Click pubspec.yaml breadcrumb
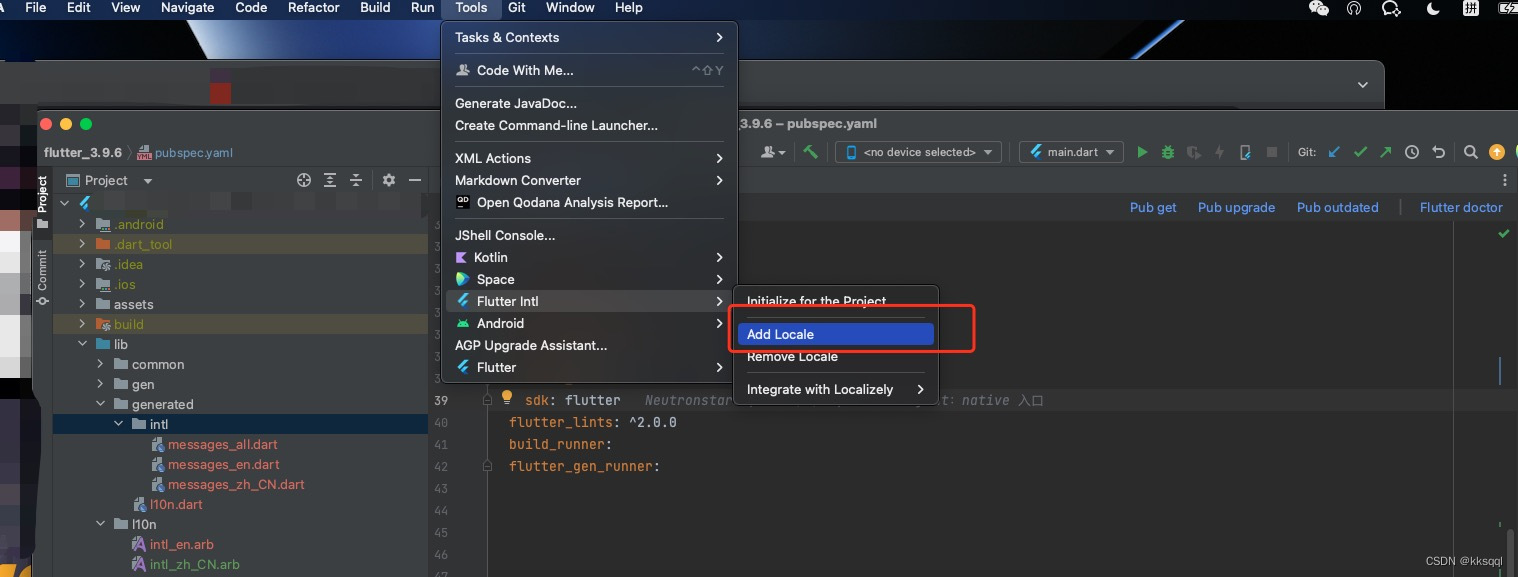The image size is (1518, 577). (184, 153)
